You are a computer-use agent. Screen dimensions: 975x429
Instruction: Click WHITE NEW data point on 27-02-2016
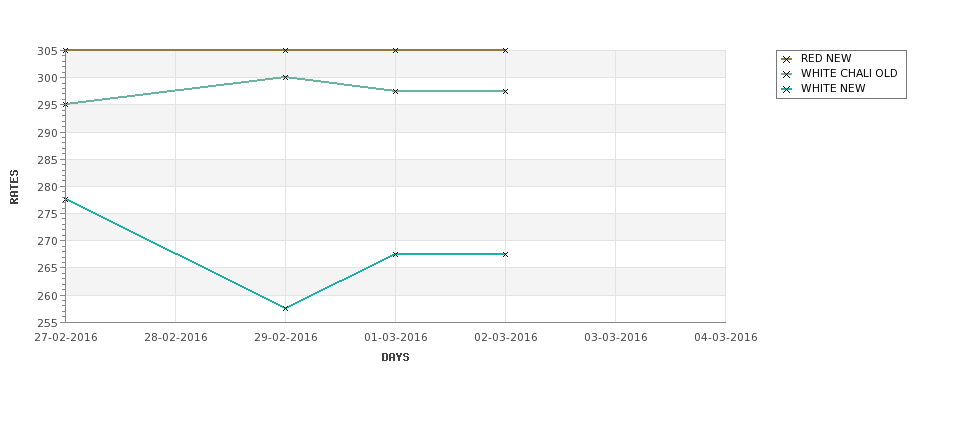tap(65, 200)
